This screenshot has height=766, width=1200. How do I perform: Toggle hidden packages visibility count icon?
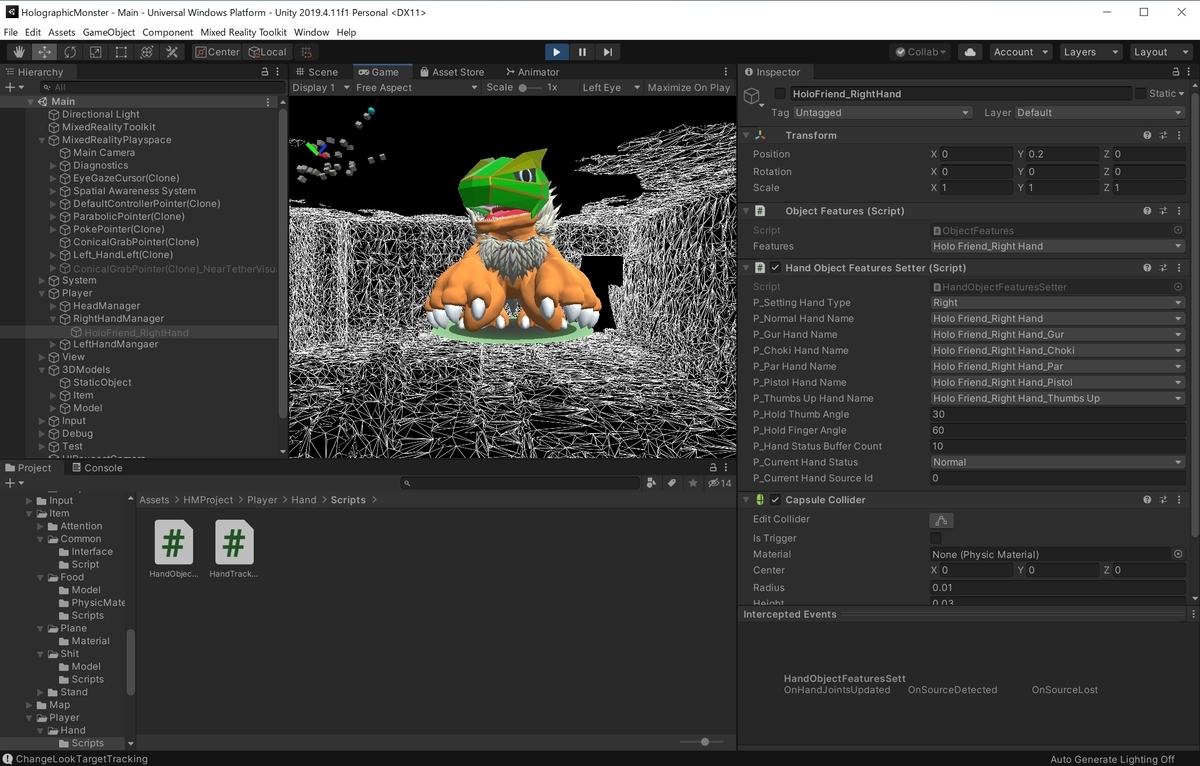click(x=719, y=483)
